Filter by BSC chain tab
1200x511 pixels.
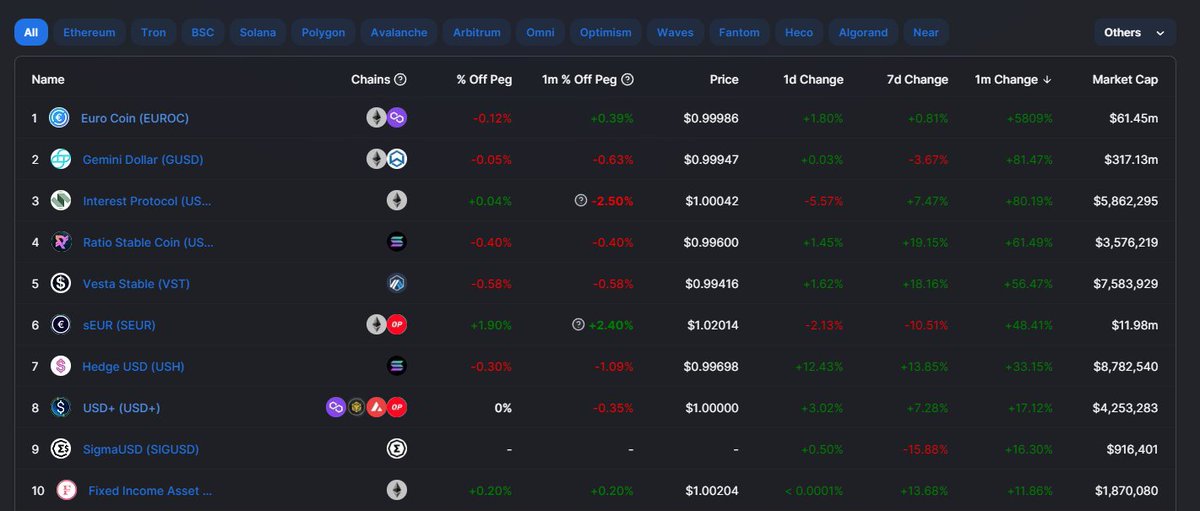pos(203,33)
